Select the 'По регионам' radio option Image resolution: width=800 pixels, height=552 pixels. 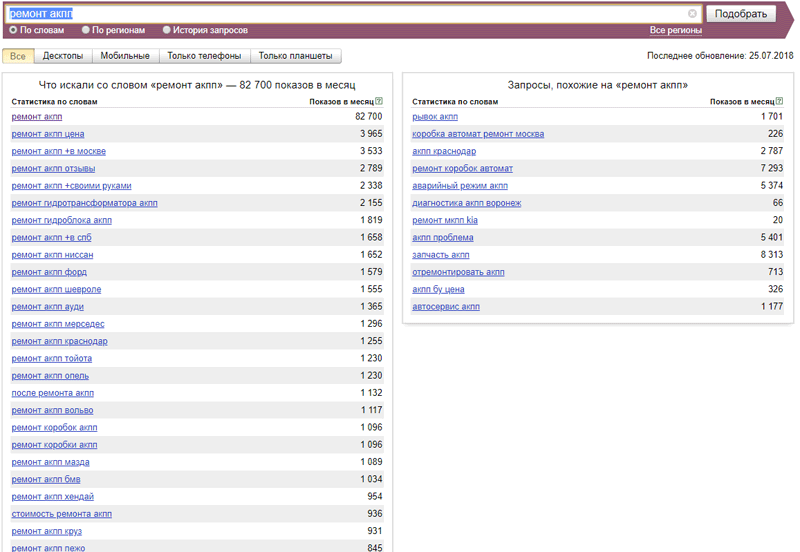click(x=85, y=30)
